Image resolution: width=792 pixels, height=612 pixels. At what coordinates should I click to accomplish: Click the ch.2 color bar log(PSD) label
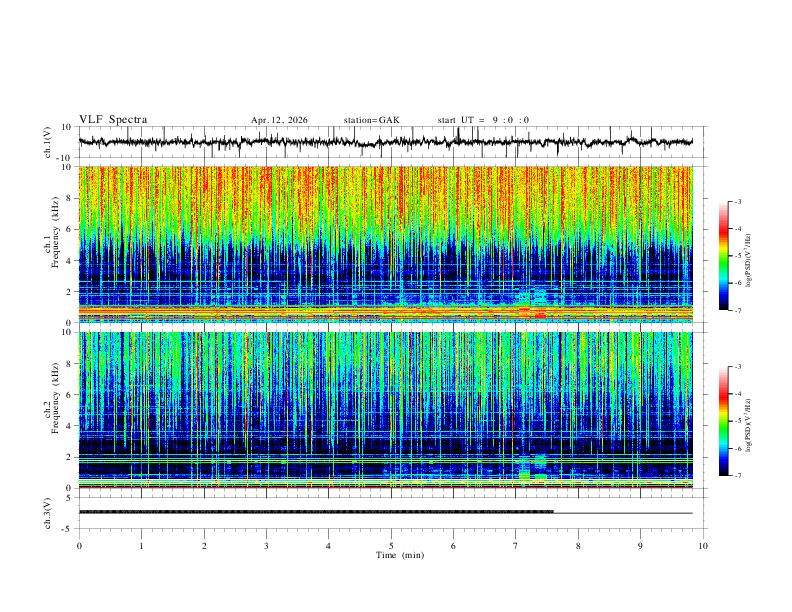(x=749, y=425)
